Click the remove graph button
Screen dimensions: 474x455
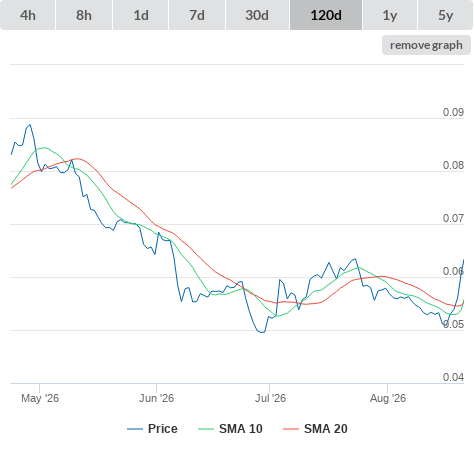point(426,45)
